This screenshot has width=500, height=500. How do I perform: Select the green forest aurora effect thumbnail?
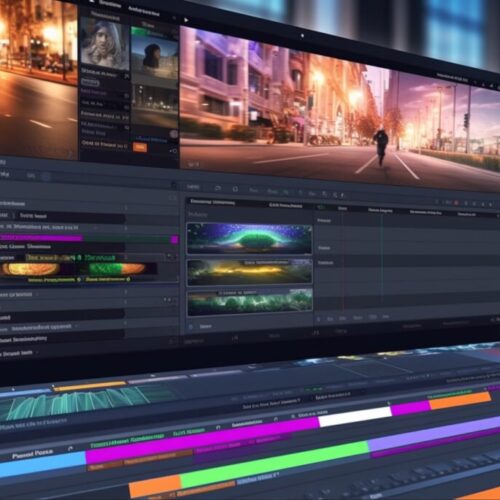(249, 302)
